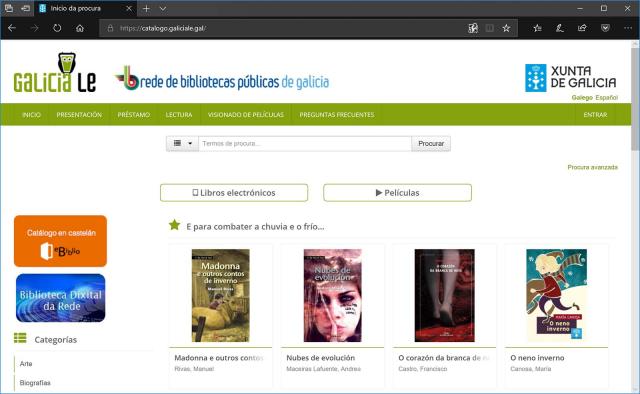Screen dimensions: 640x394
Task: Open the O neno inverno cover
Action: coord(557,295)
